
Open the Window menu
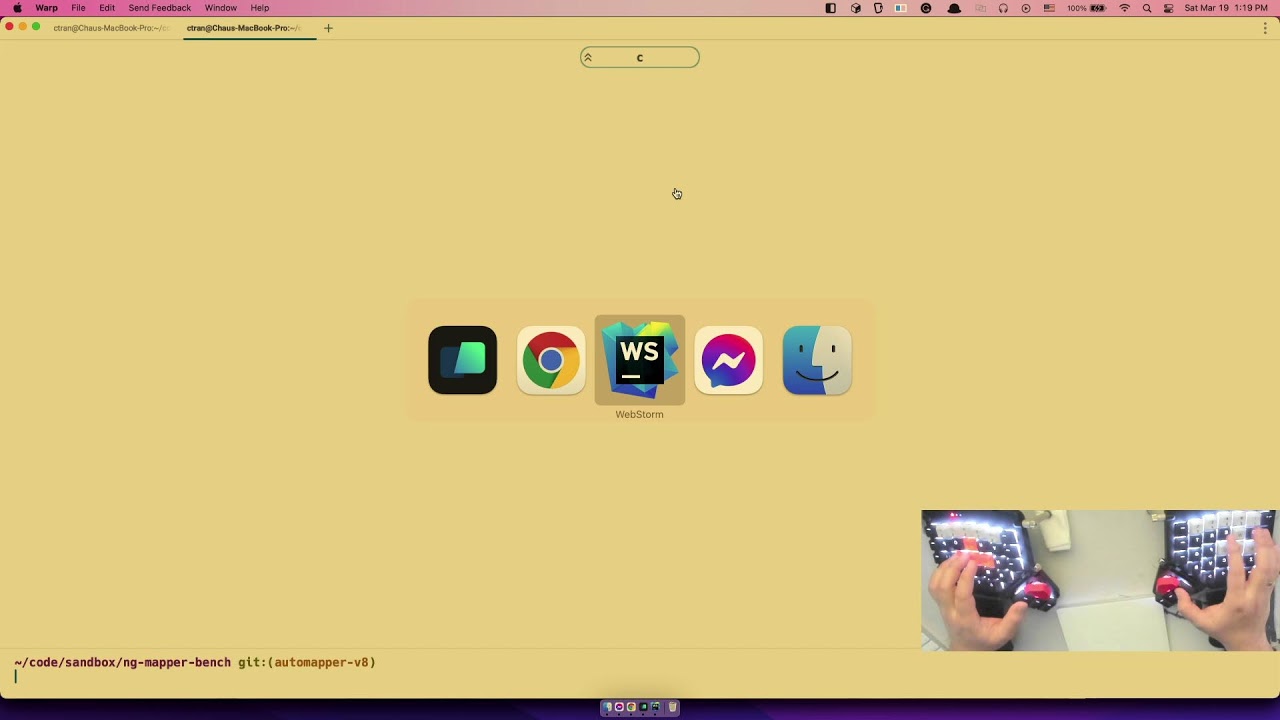221,8
